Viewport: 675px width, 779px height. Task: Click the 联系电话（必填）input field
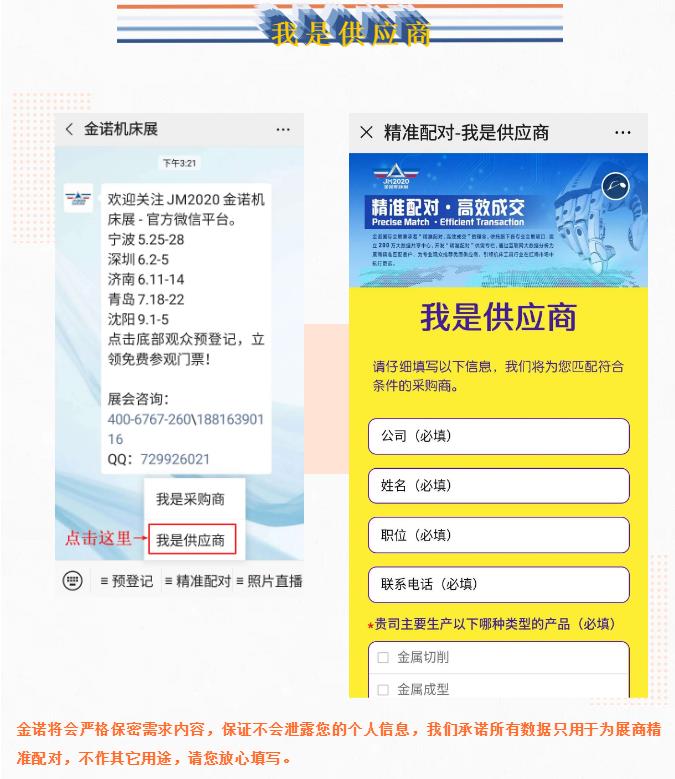click(x=499, y=584)
